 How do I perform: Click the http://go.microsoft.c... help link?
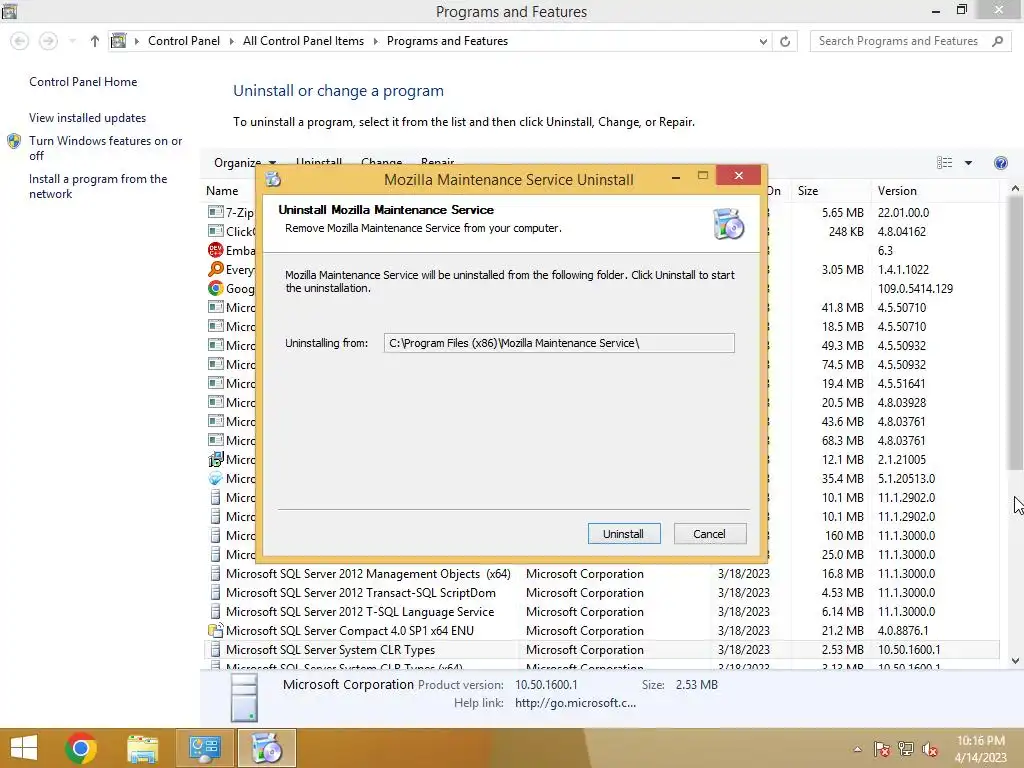(x=575, y=703)
